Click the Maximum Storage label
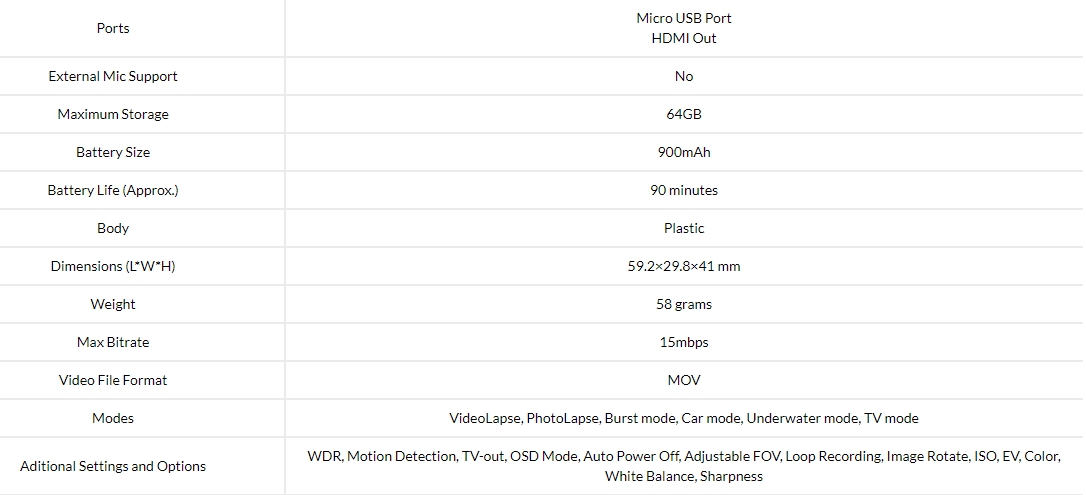 pos(113,114)
